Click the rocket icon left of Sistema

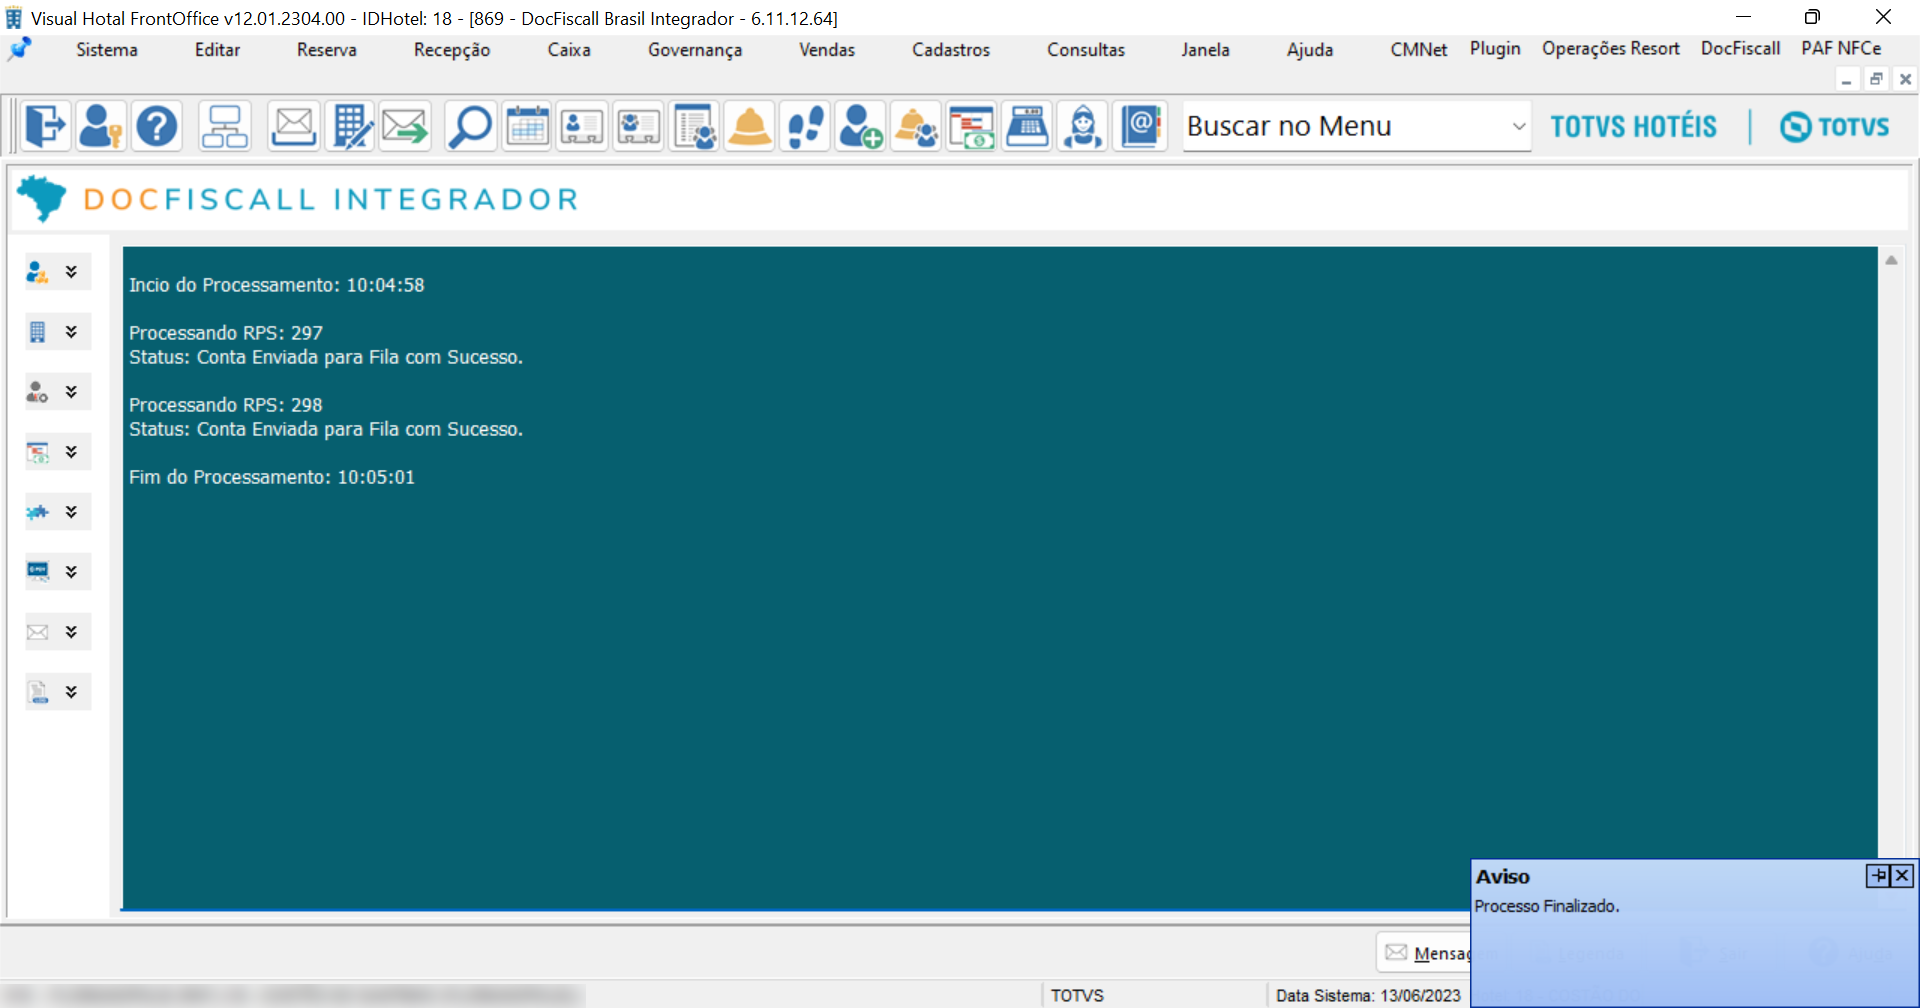coord(20,49)
